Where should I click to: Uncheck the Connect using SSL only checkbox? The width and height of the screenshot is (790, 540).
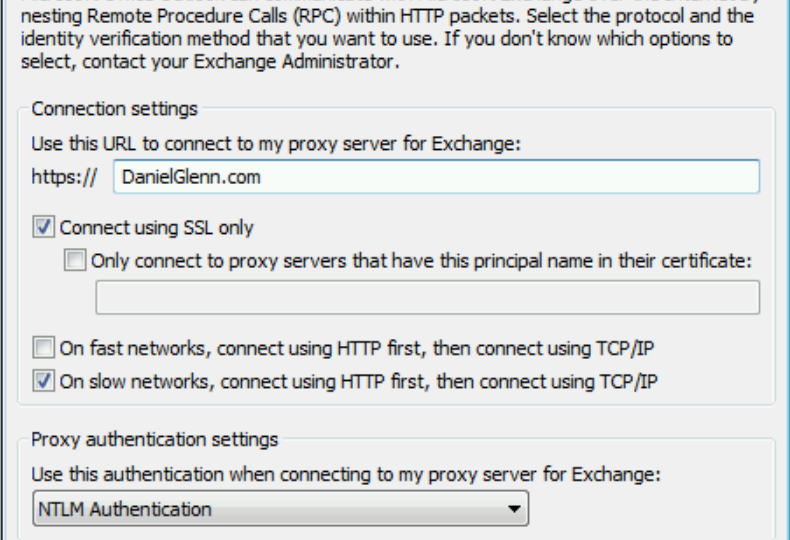pyautogui.click(x=44, y=228)
